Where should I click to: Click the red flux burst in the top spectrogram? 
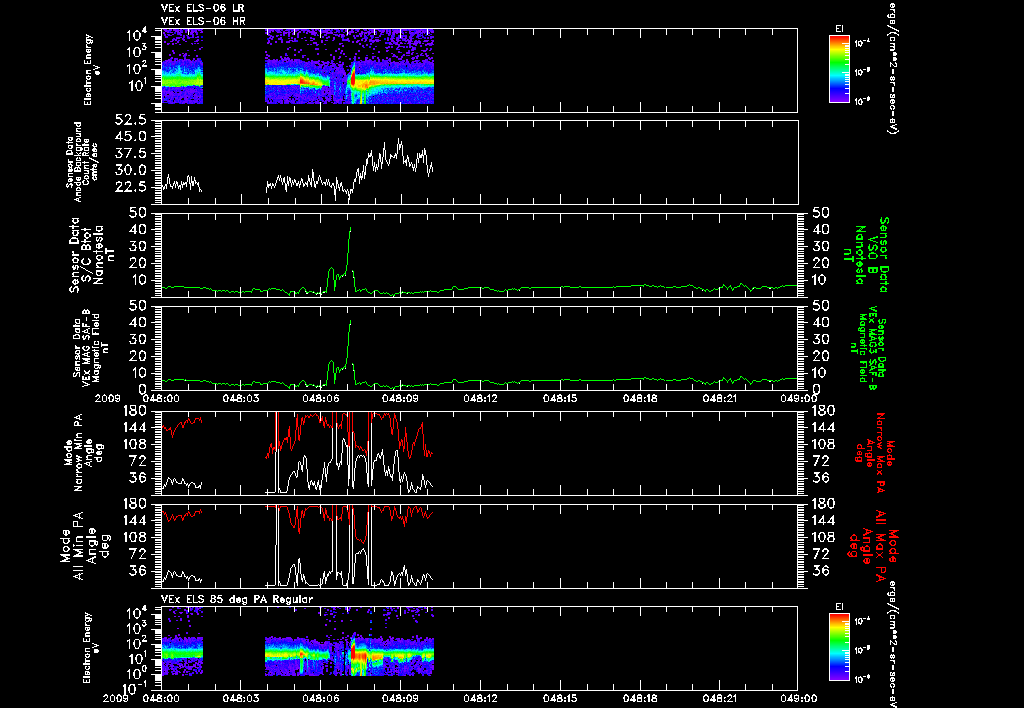[353, 79]
